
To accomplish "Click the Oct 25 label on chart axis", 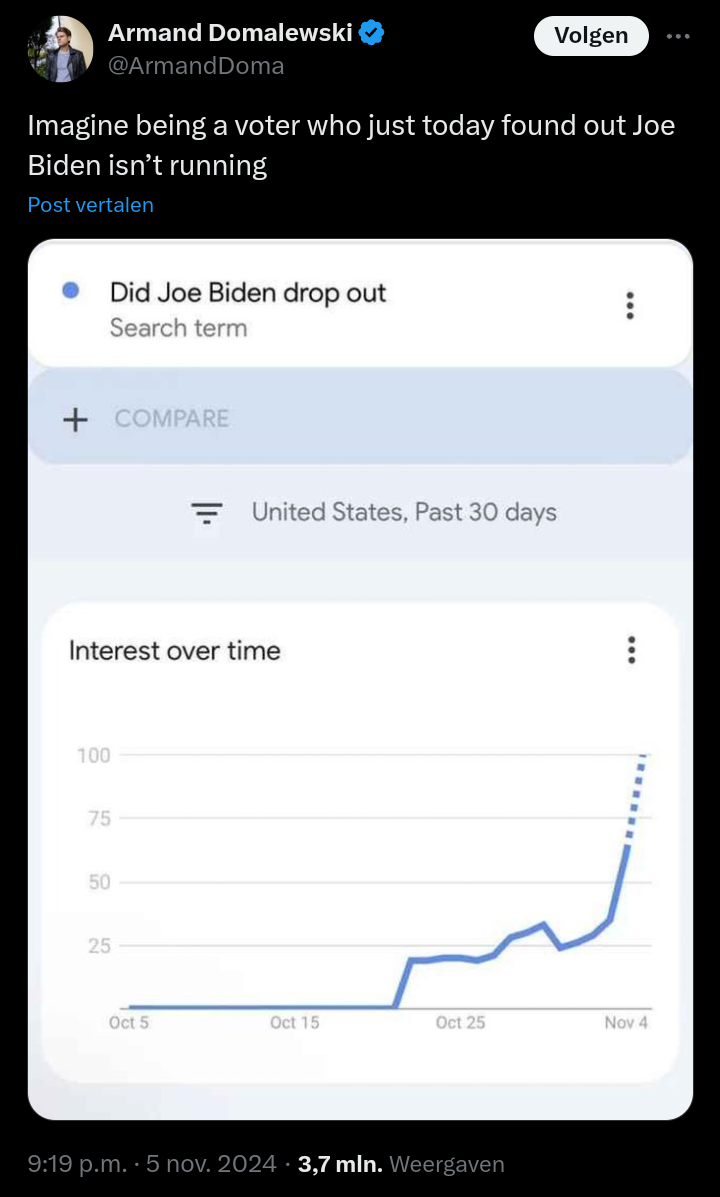I will (460, 1023).
